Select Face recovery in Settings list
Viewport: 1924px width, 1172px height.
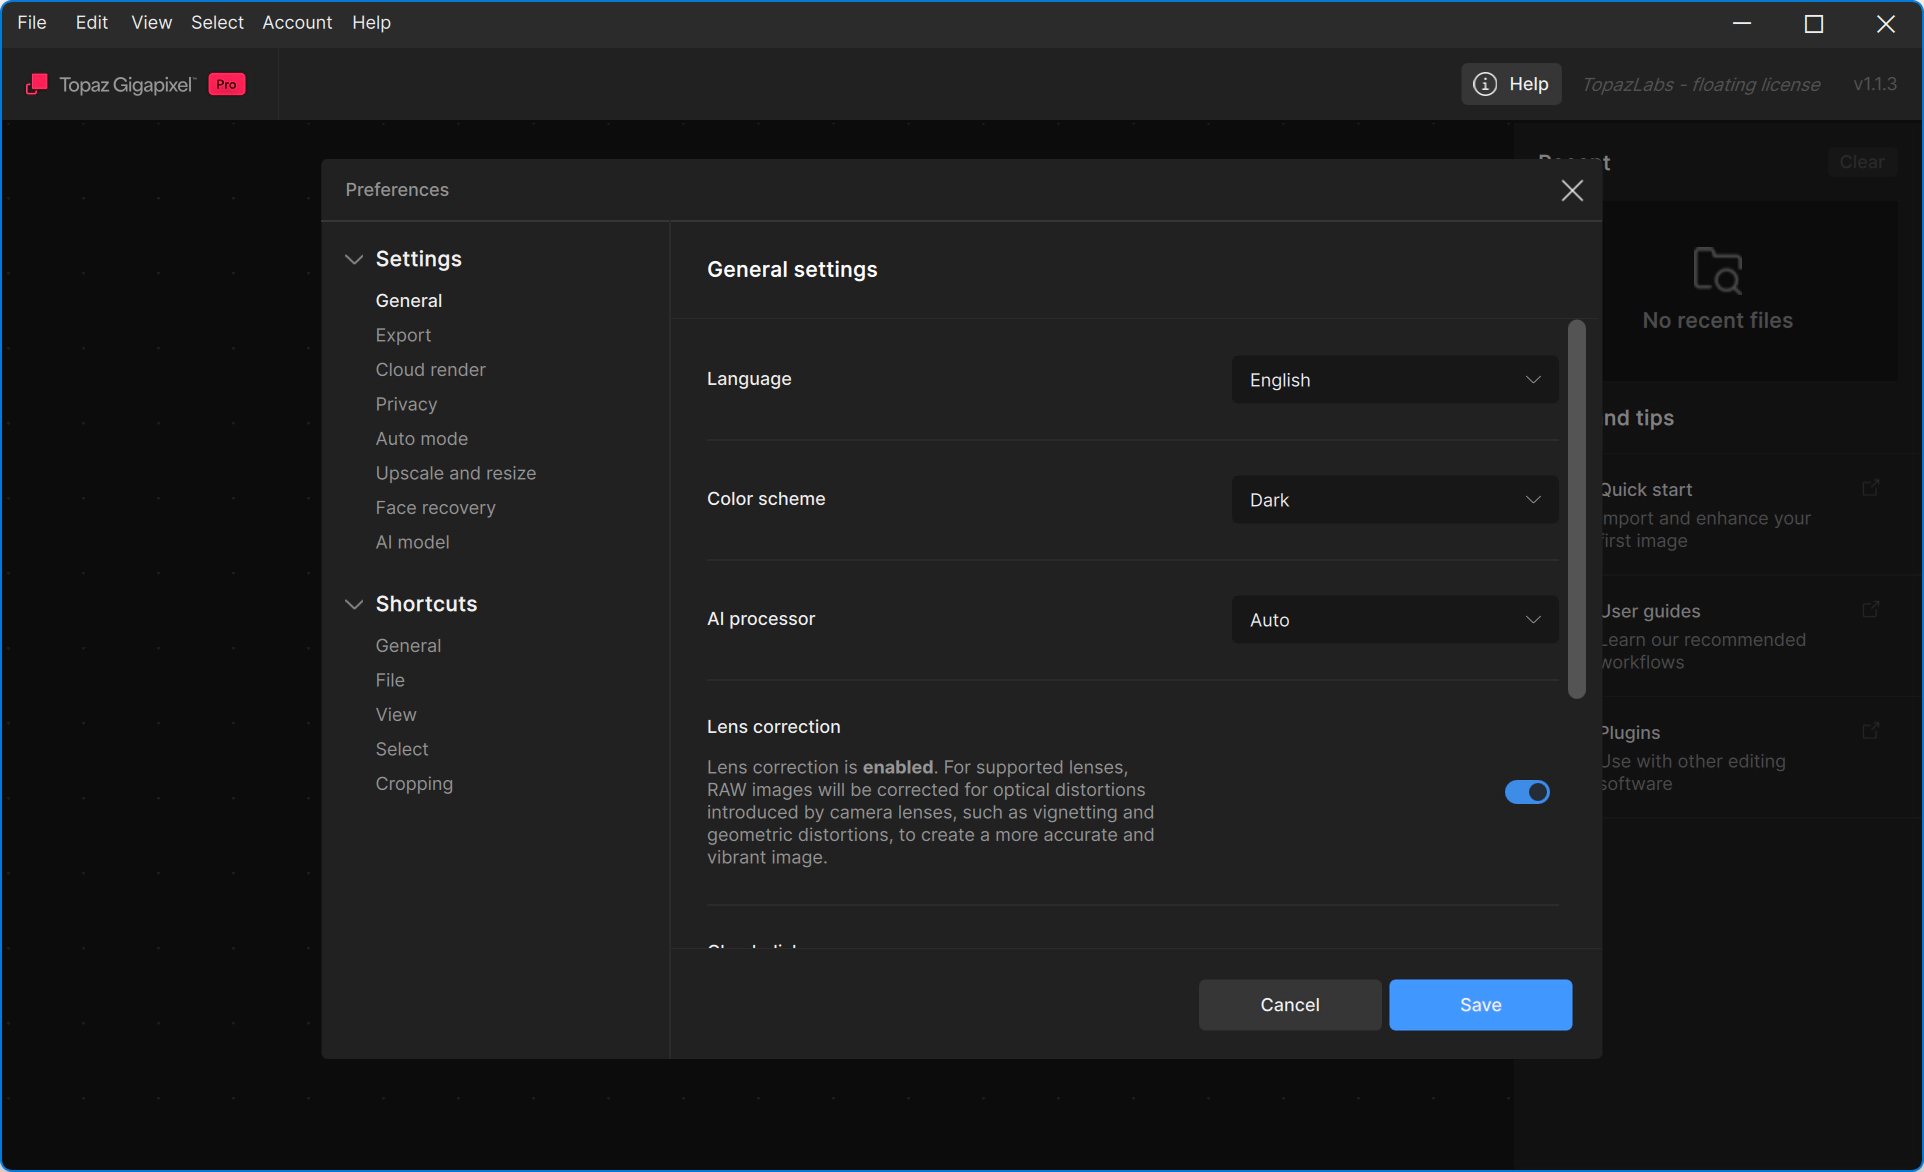(435, 508)
